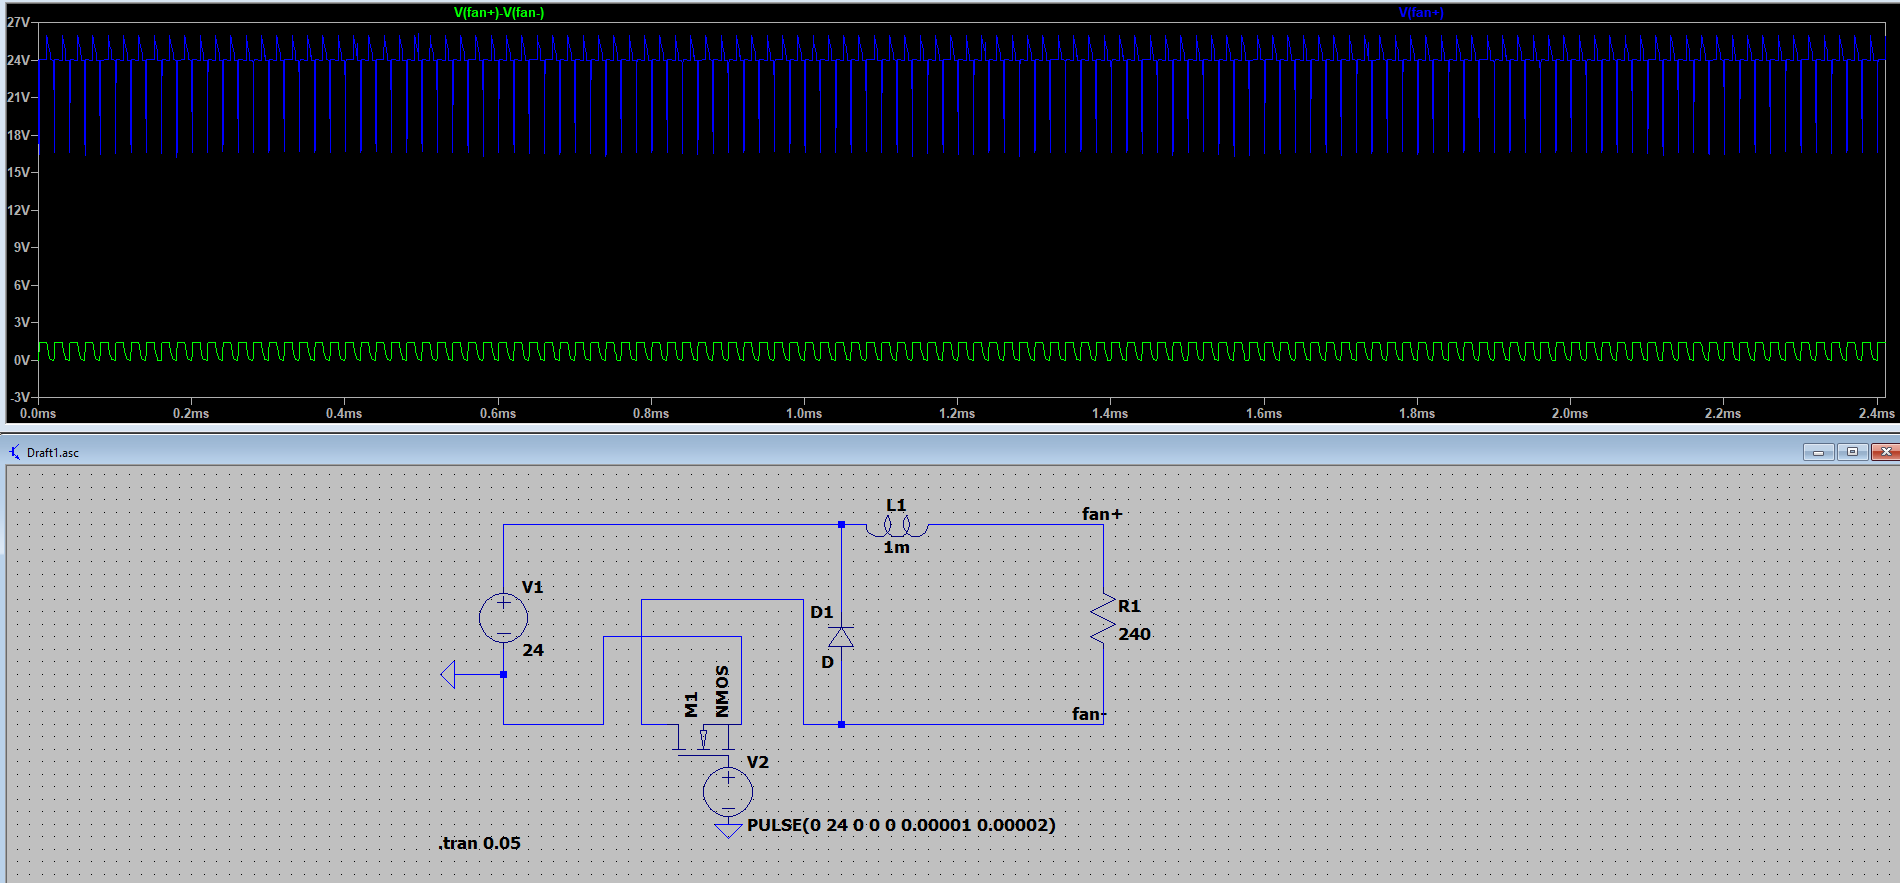Click the Draft1.asc window title
This screenshot has width=1900, height=883.
point(53,453)
